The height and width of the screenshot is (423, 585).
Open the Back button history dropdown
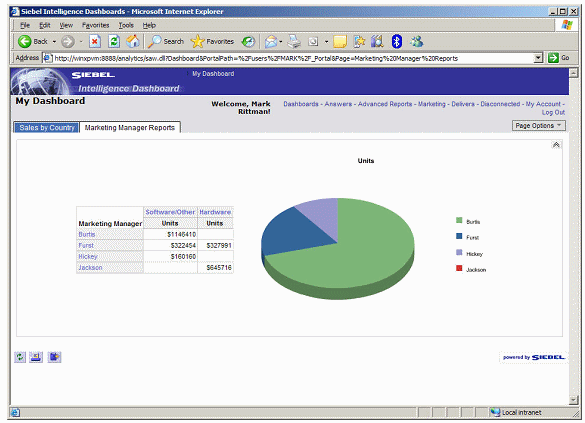pos(54,41)
